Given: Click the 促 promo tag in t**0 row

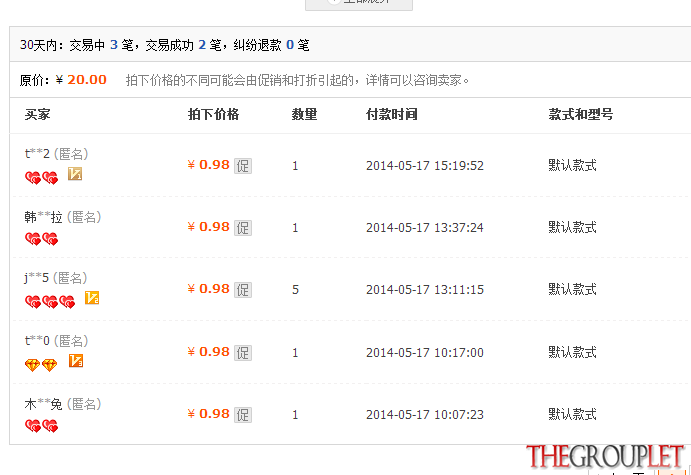Looking at the screenshot, I should pyautogui.click(x=243, y=353).
